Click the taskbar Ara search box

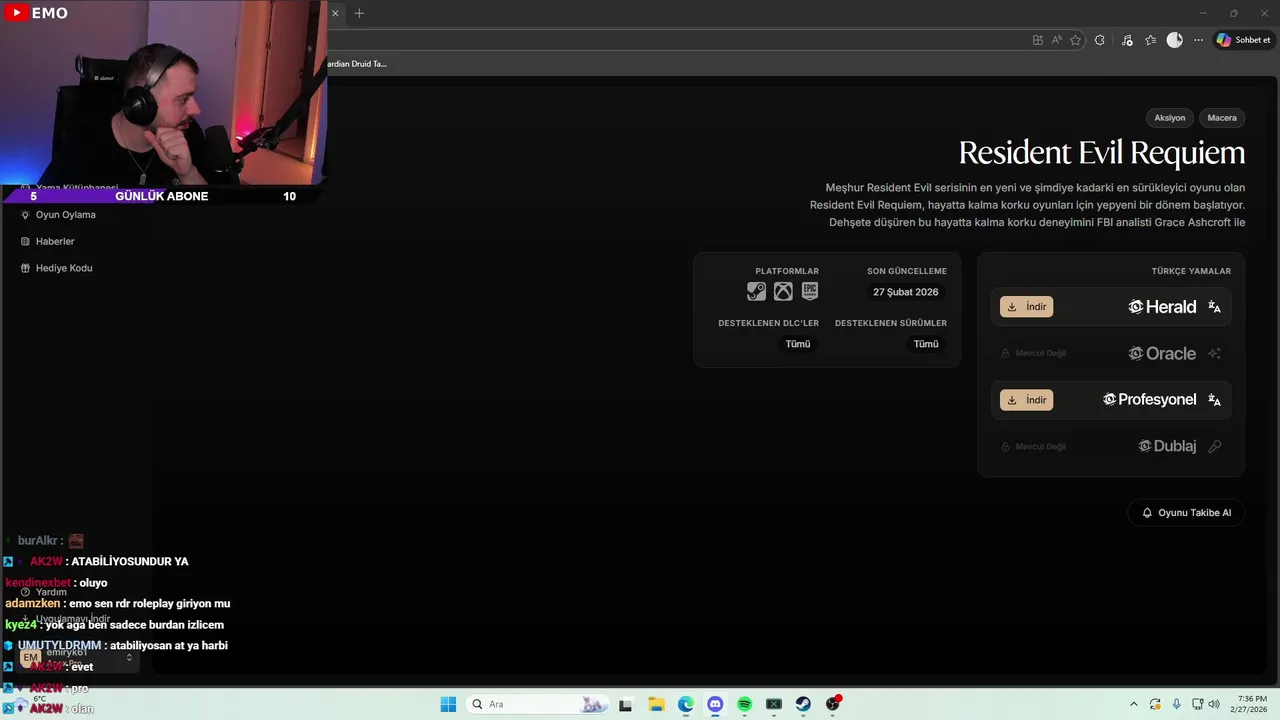(x=538, y=704)
